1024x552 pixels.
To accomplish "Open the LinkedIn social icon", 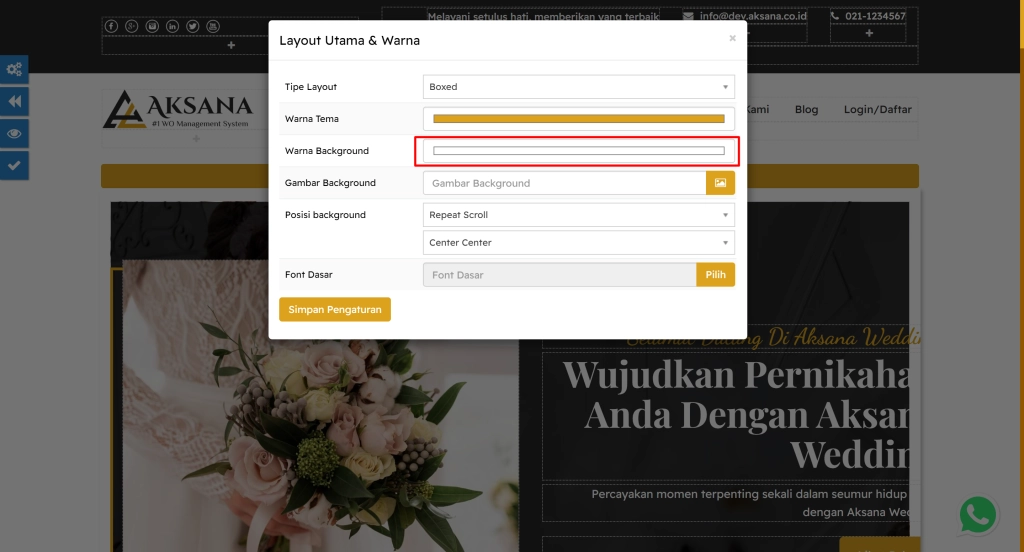I will coord(172,26).
